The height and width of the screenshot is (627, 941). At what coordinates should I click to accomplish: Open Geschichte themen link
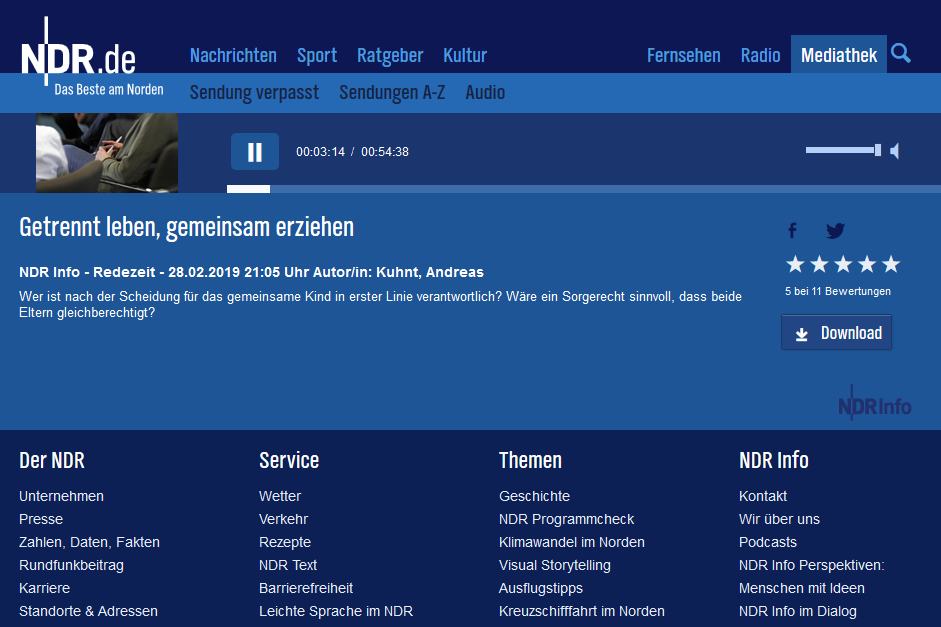[535, 496]
